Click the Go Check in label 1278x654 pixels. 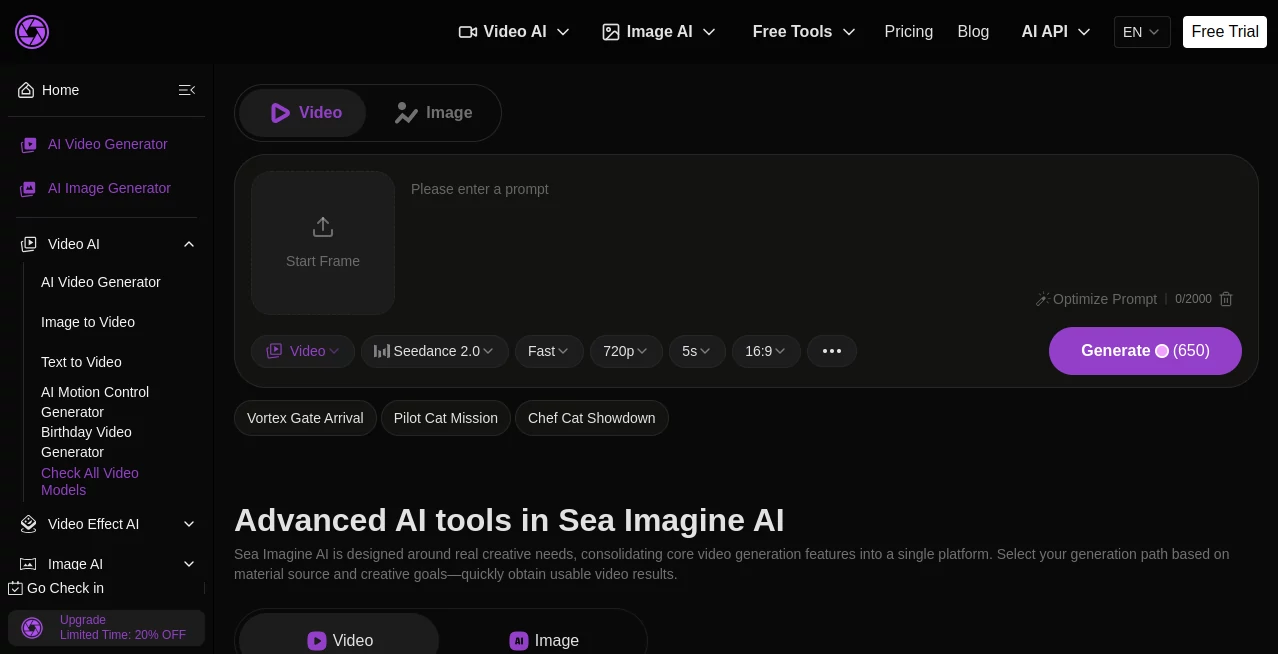(65, 588)
